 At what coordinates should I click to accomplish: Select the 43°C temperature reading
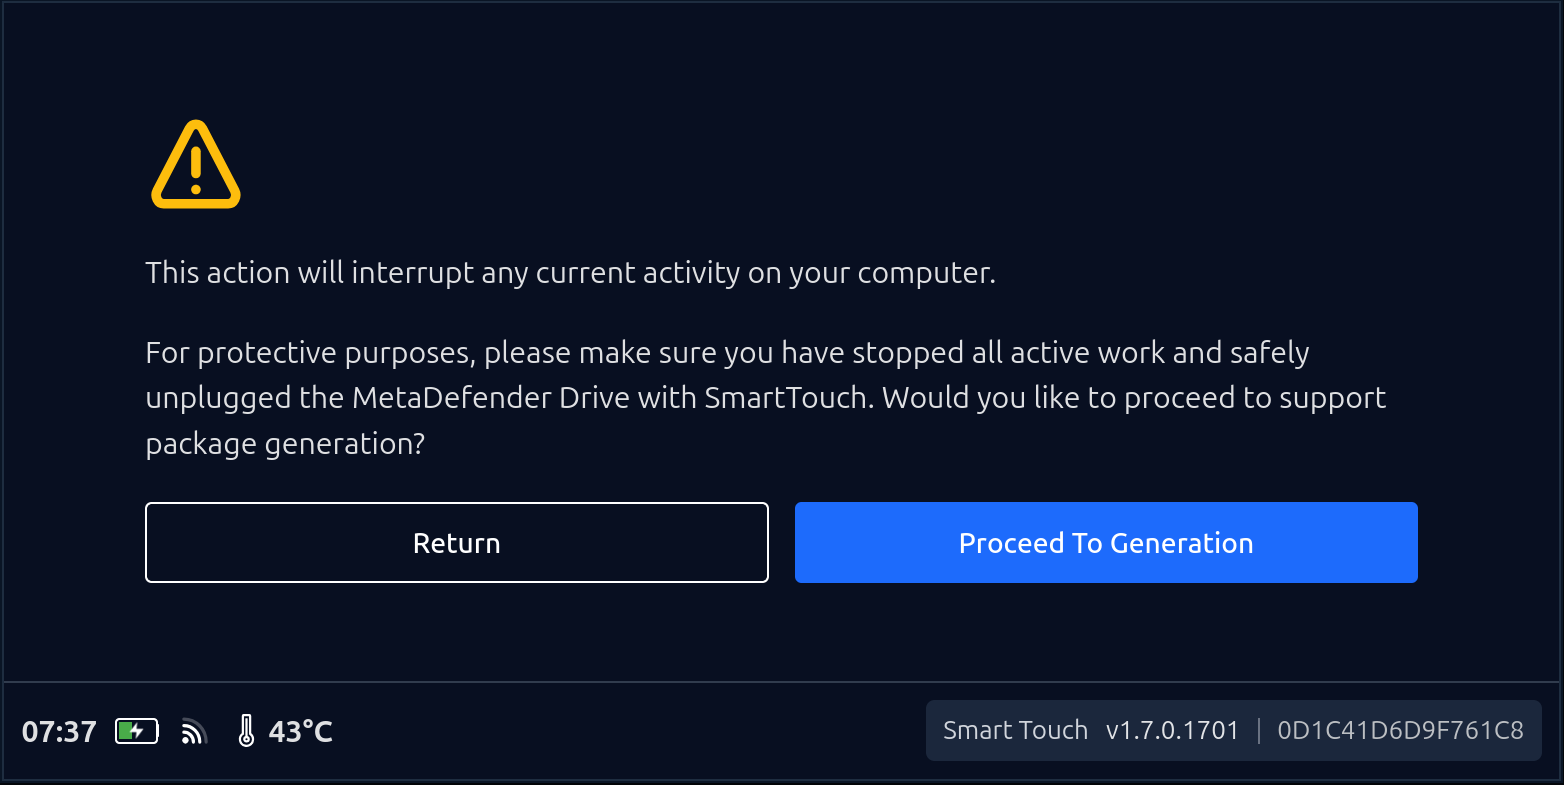click(300, 732)
